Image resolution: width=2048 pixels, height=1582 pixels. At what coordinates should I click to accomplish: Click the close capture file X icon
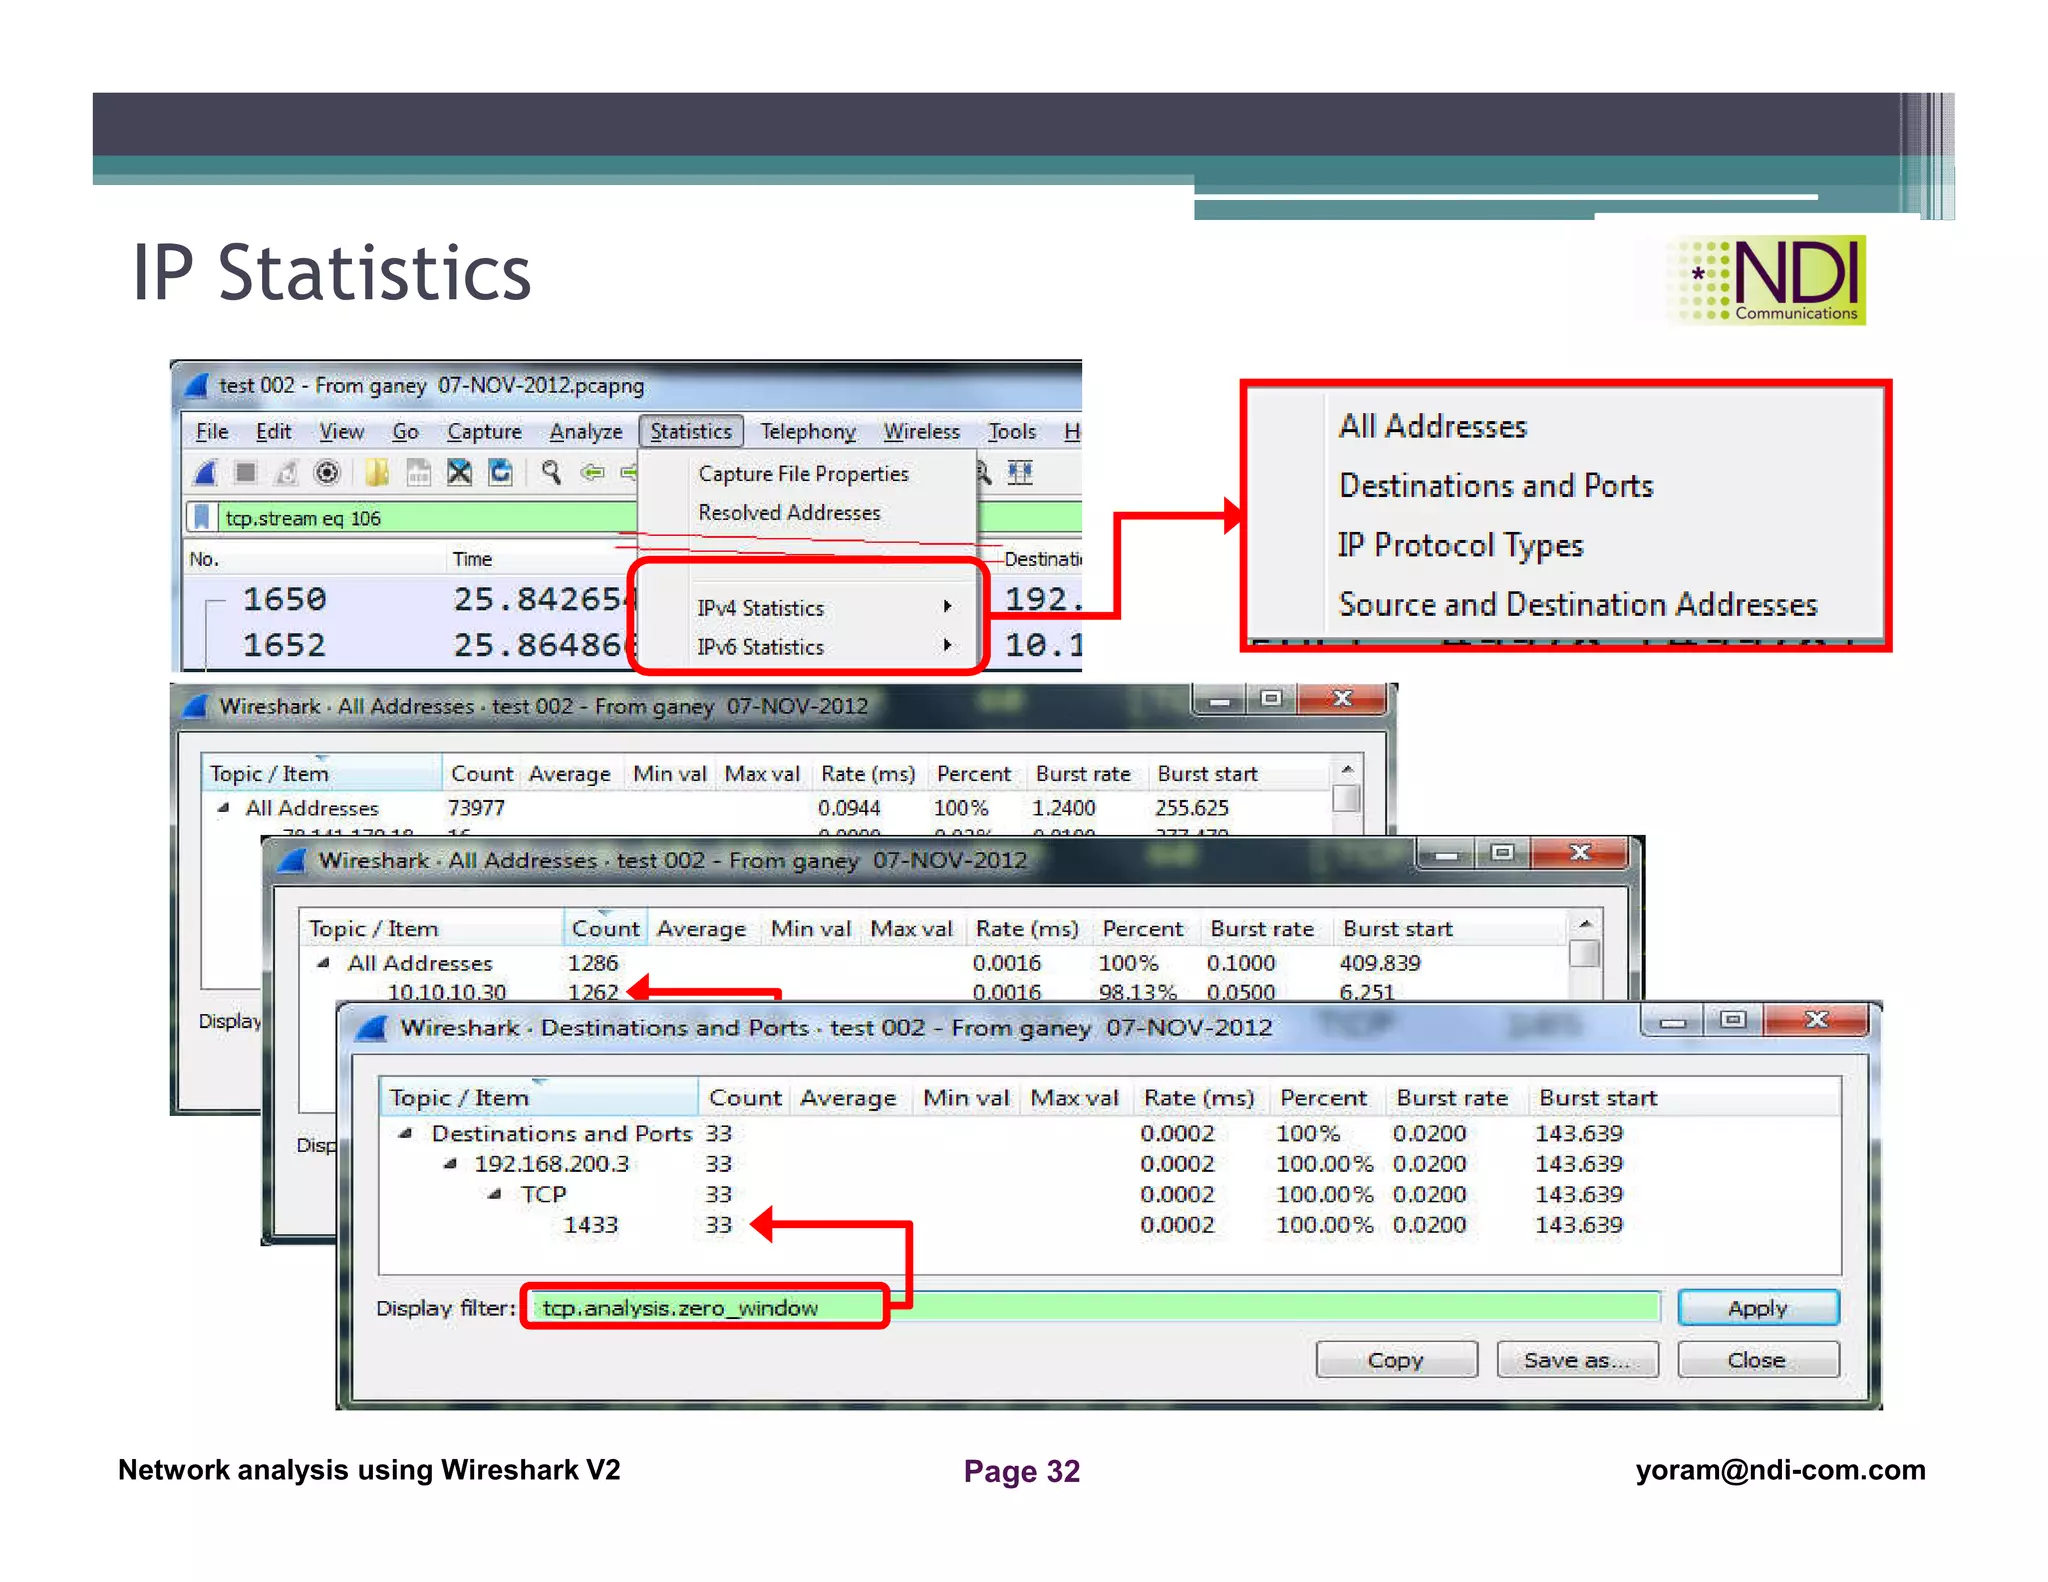(x=459, y=472)
